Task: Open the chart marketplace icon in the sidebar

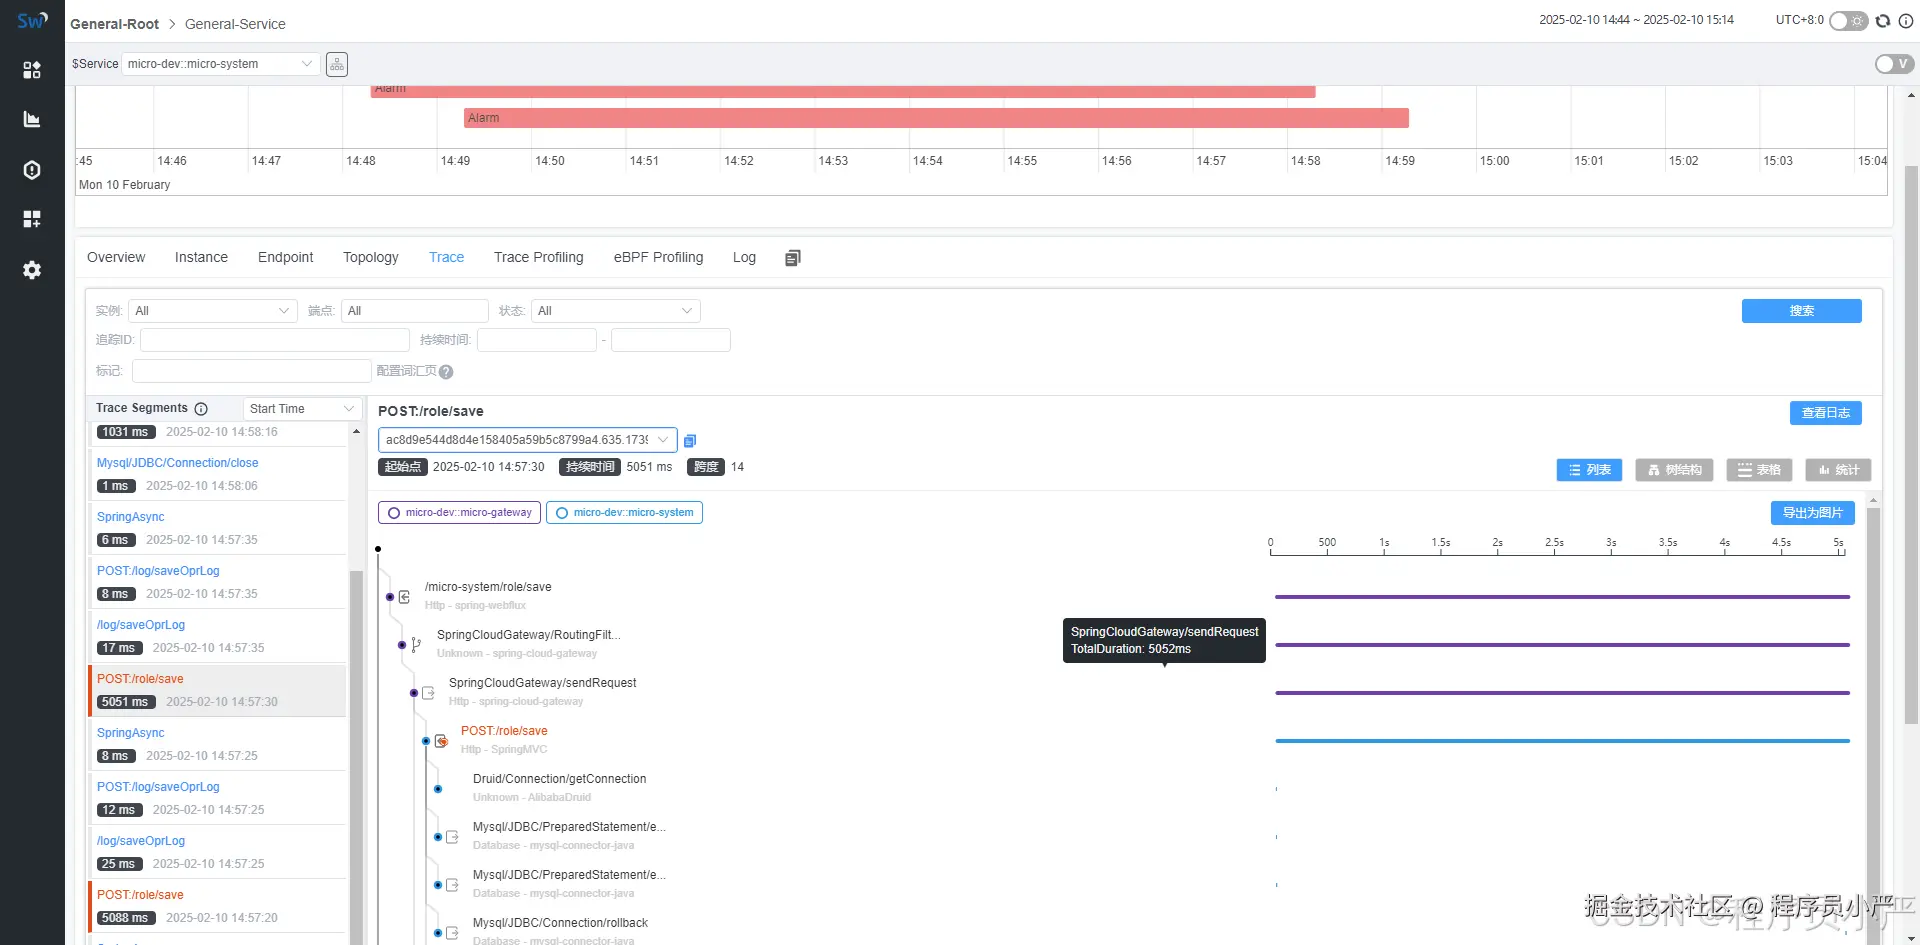Action: 32,119
